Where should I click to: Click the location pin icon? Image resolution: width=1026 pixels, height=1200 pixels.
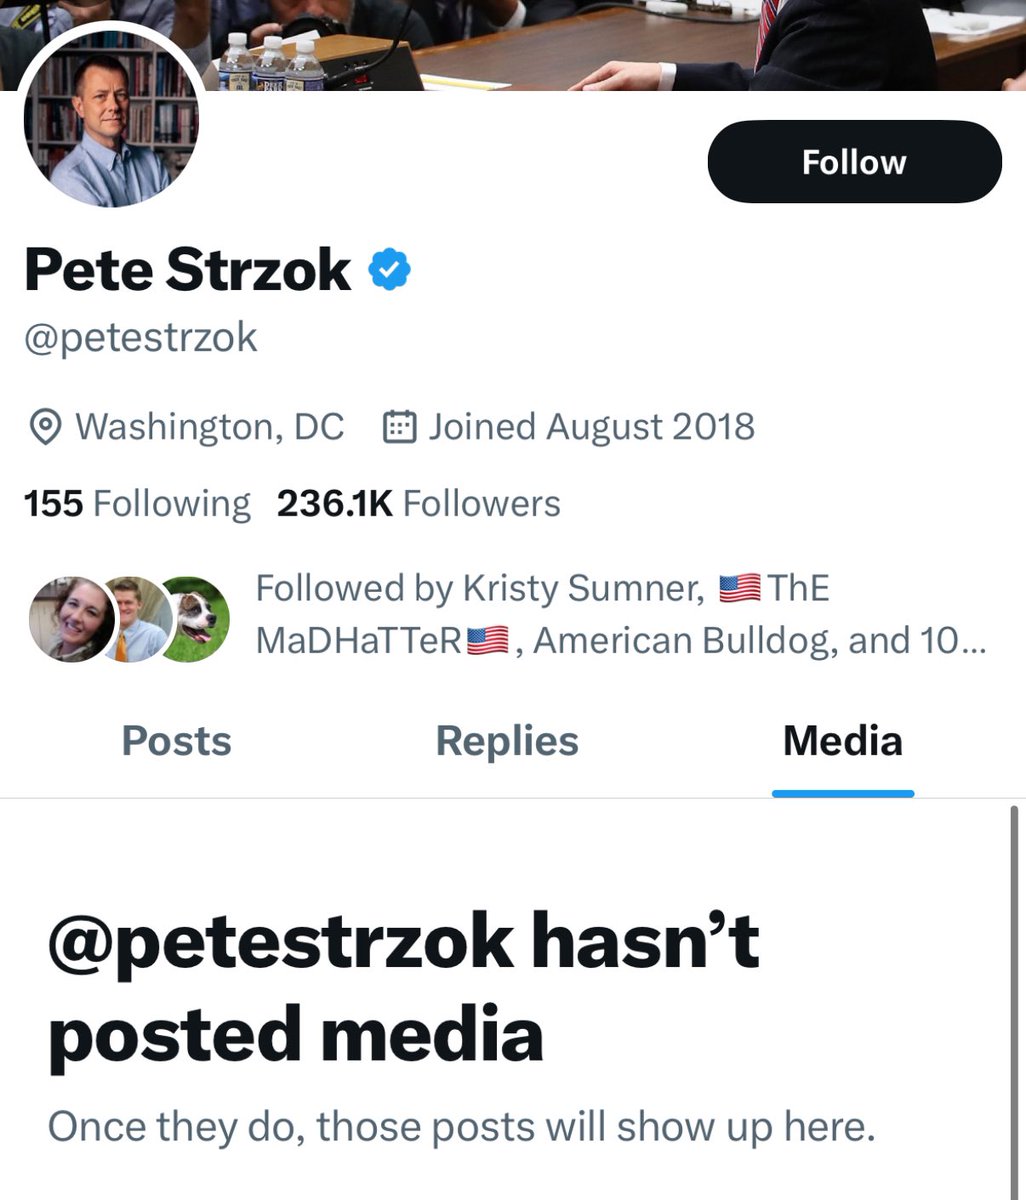coord(44,427)
